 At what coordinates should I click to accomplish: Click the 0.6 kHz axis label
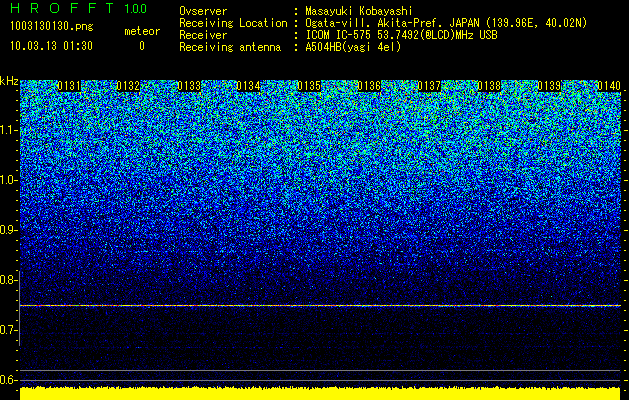pyautogui.click(x=8, y=380)
